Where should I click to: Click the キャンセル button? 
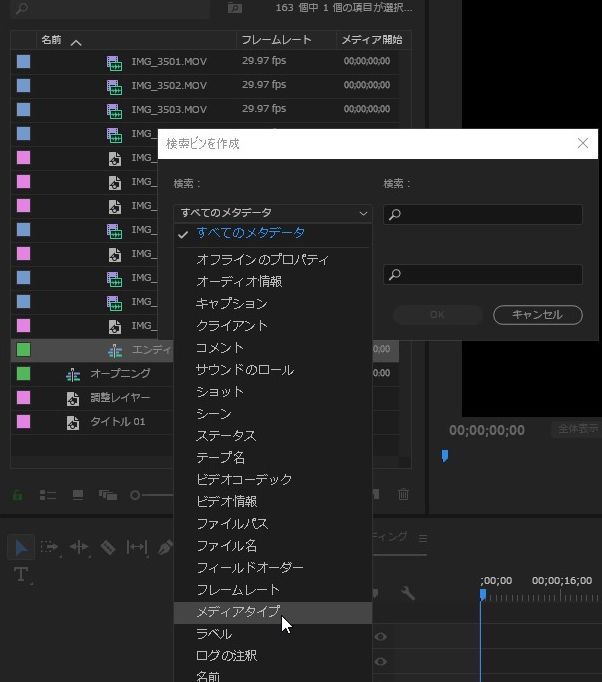537,315
